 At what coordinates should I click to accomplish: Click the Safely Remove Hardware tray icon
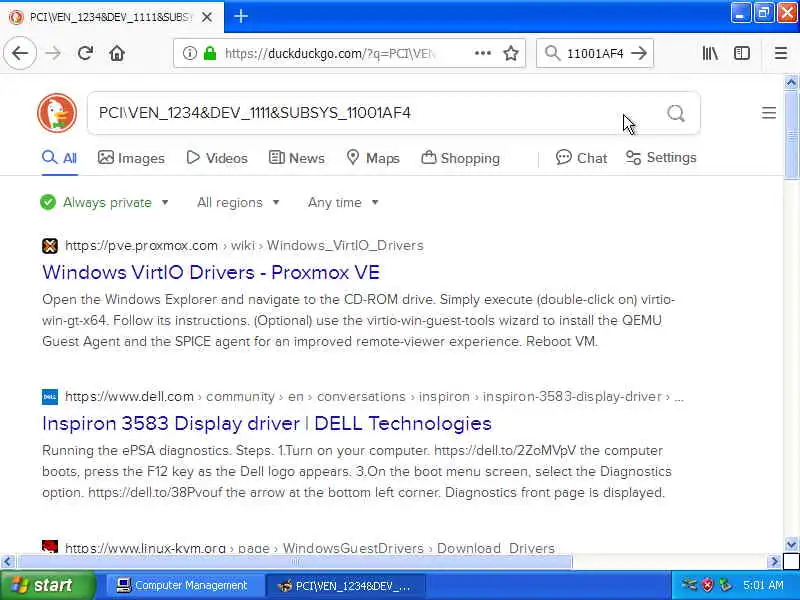[724, 585]
